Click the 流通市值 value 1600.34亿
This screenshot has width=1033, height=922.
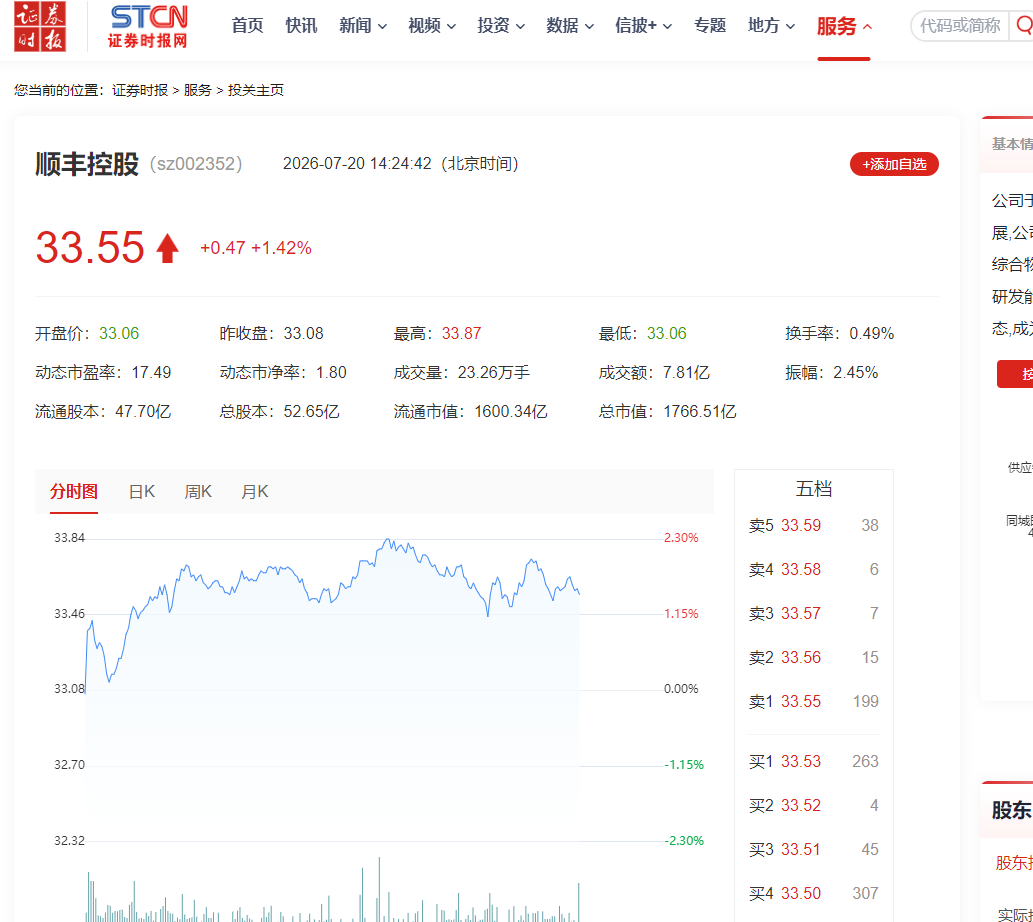pyautogui.click(x=511, y=412)
